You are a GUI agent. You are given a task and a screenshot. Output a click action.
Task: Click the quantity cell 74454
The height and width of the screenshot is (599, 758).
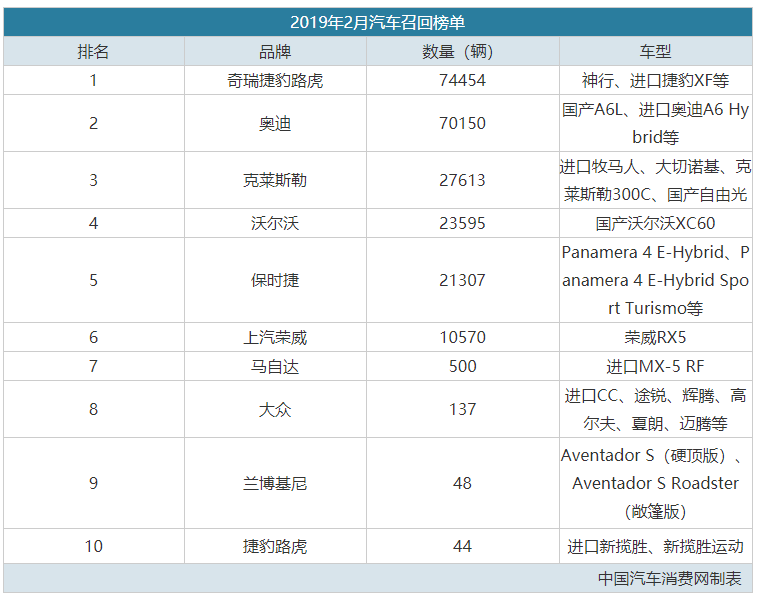(x=462, y=80)
